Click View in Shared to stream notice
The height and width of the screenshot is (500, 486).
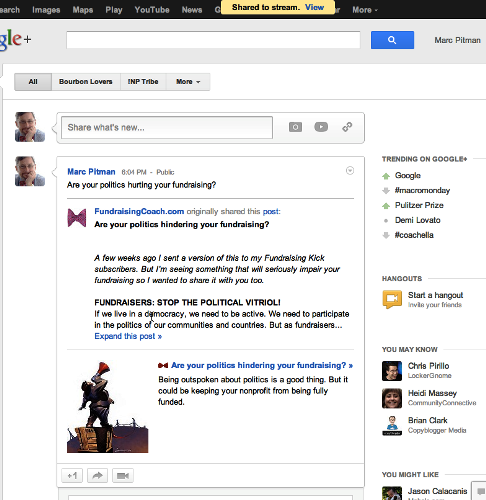coord(314,7)
